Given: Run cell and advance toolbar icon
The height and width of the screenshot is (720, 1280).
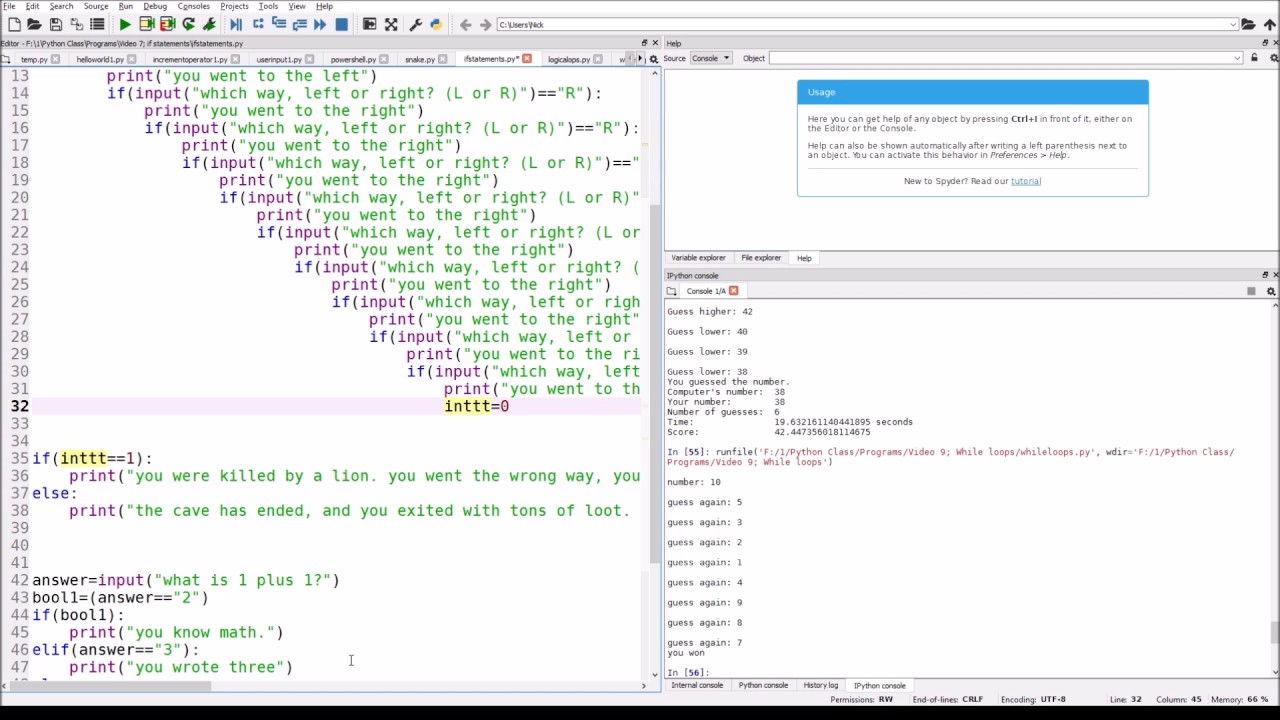Looking at the screenshot, I should (167, 24).
